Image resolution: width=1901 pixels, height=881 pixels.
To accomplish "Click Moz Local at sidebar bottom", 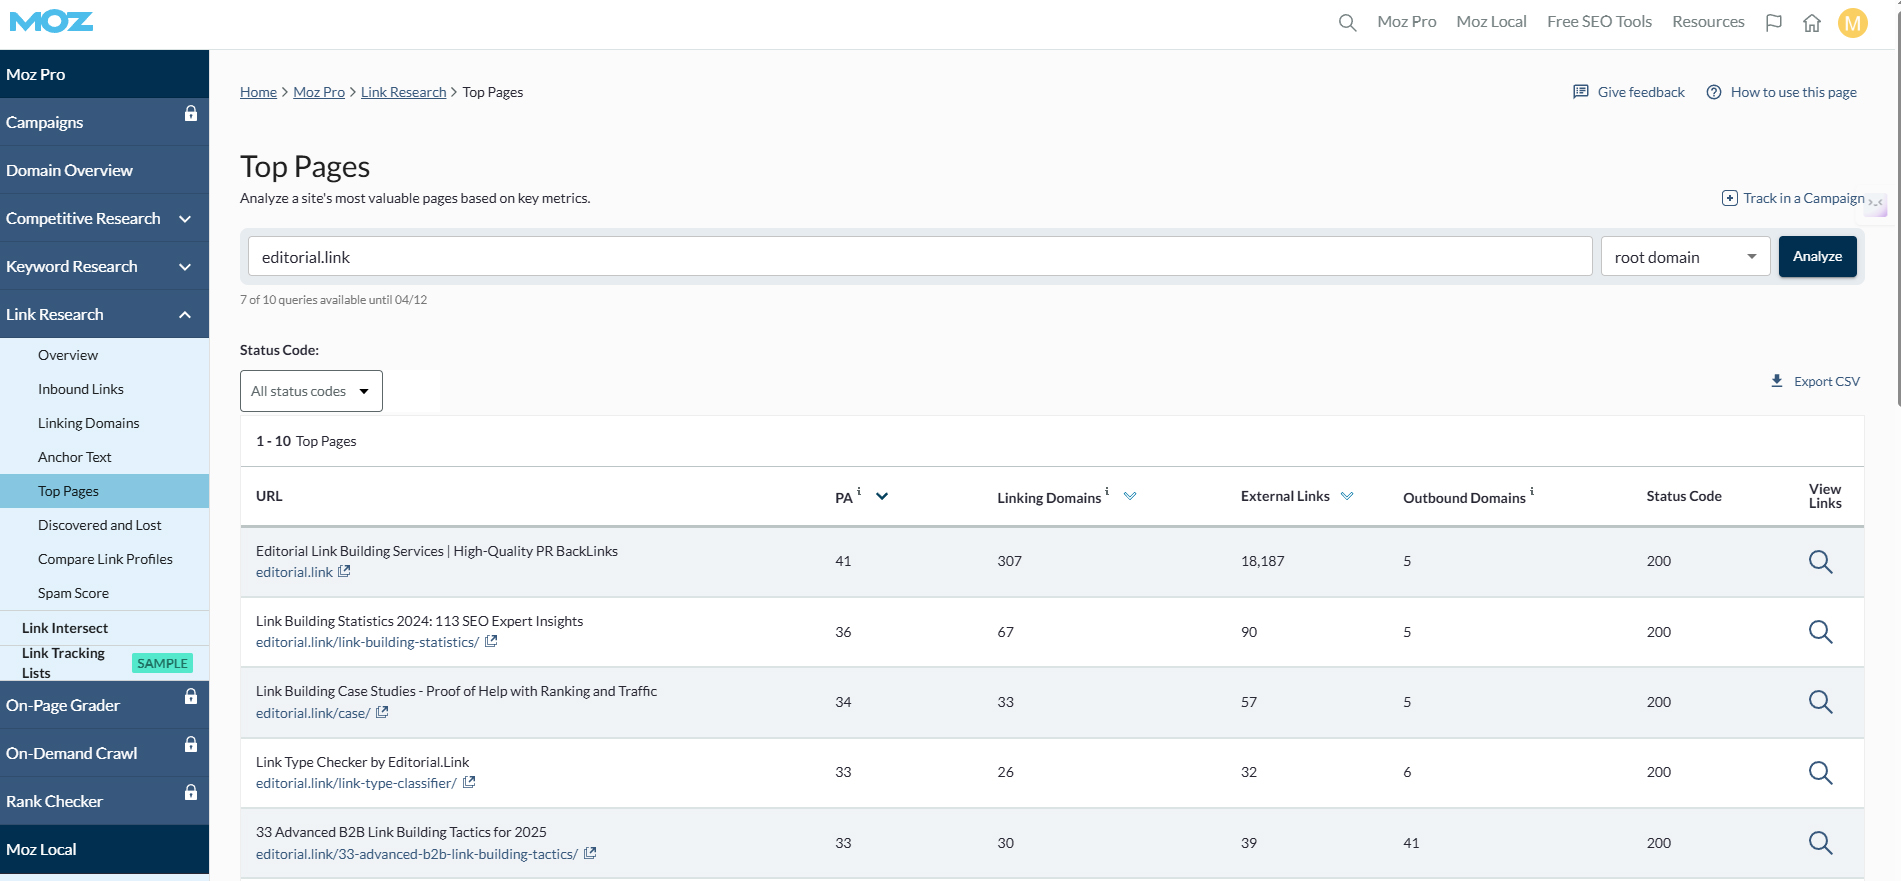I will click(104, 849).
